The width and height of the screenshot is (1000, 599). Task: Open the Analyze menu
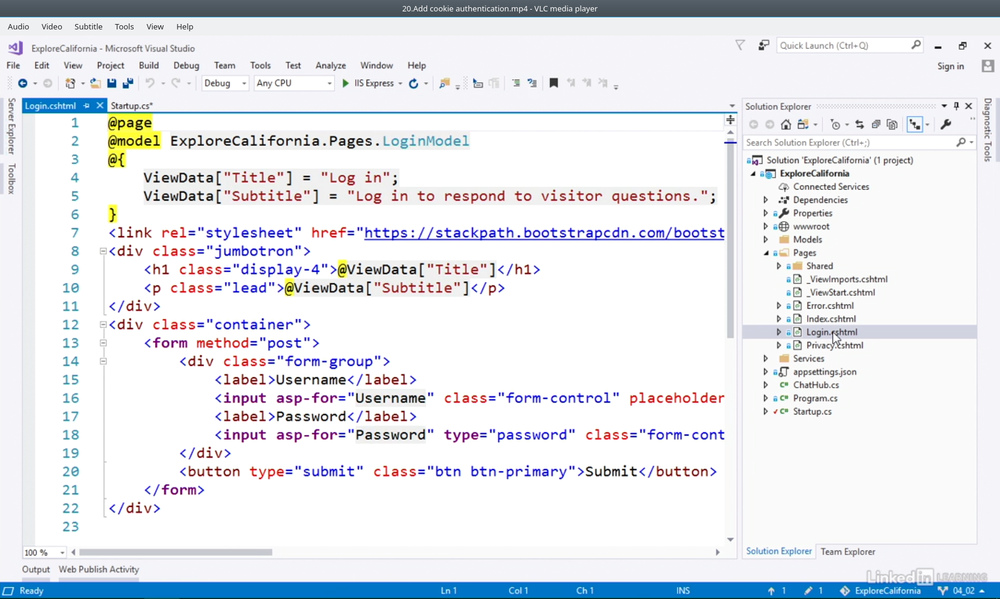330,65
